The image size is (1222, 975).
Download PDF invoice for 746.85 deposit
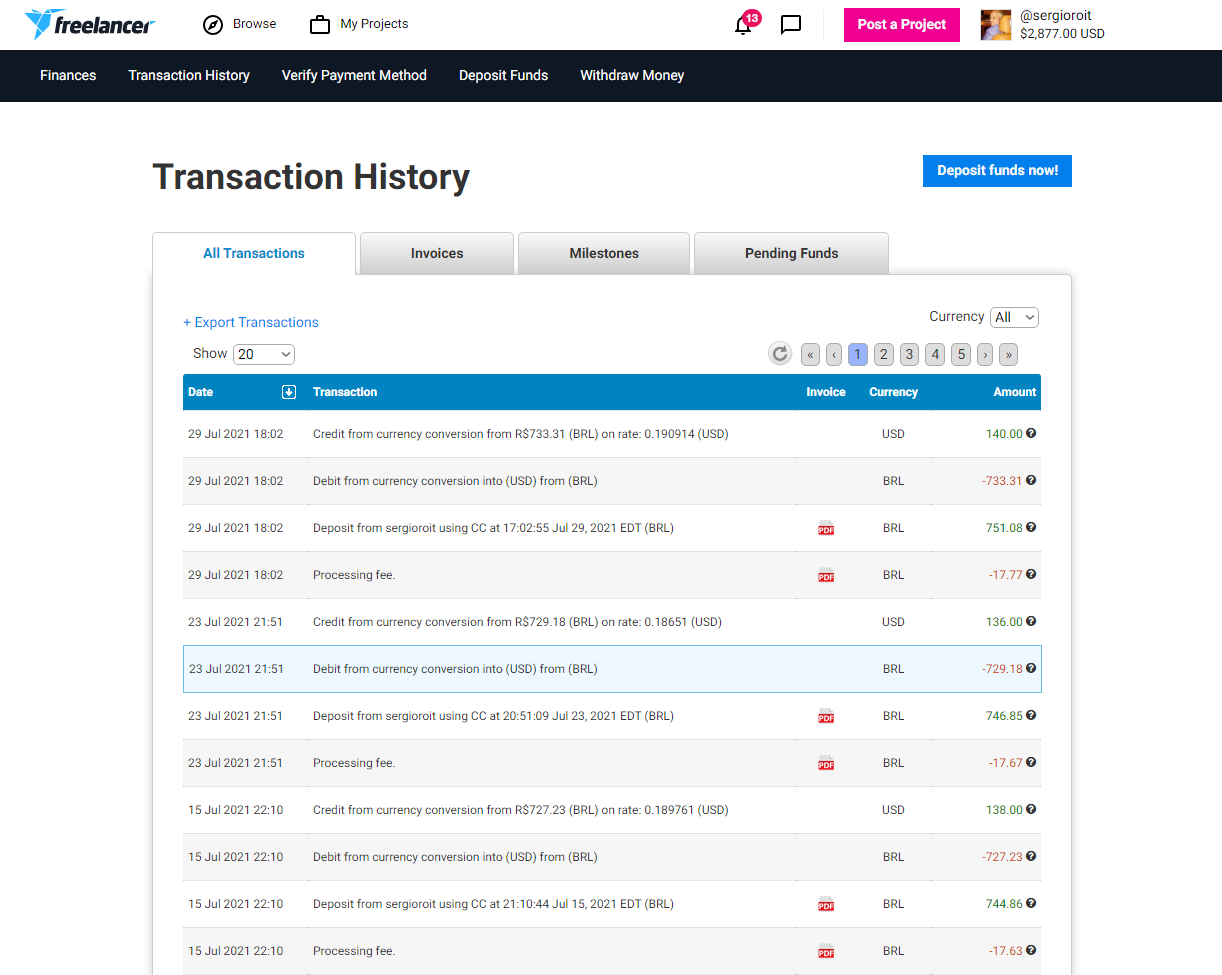coord(826,716)
